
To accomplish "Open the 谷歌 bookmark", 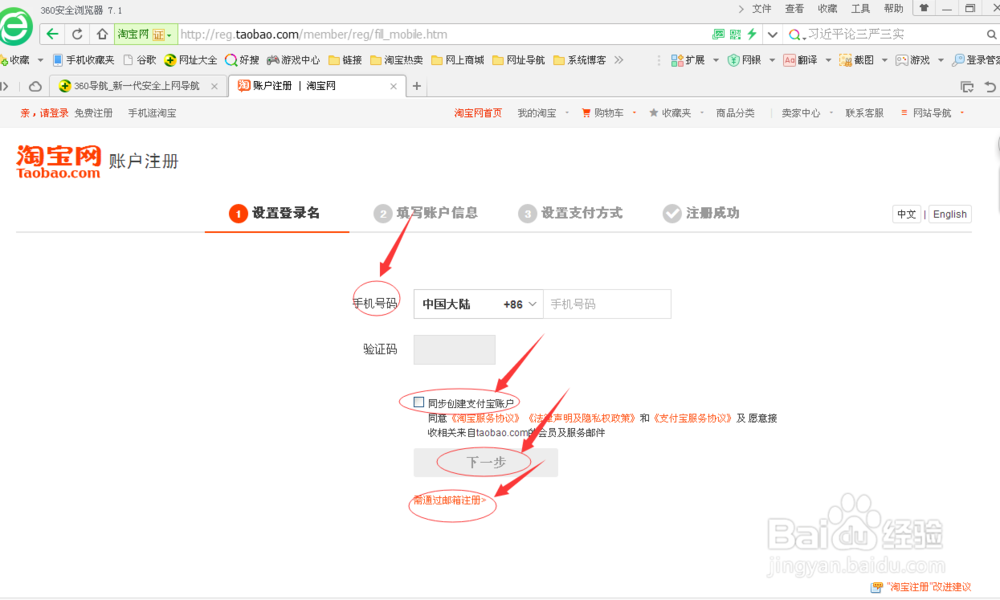I will [x=140, y=60].
